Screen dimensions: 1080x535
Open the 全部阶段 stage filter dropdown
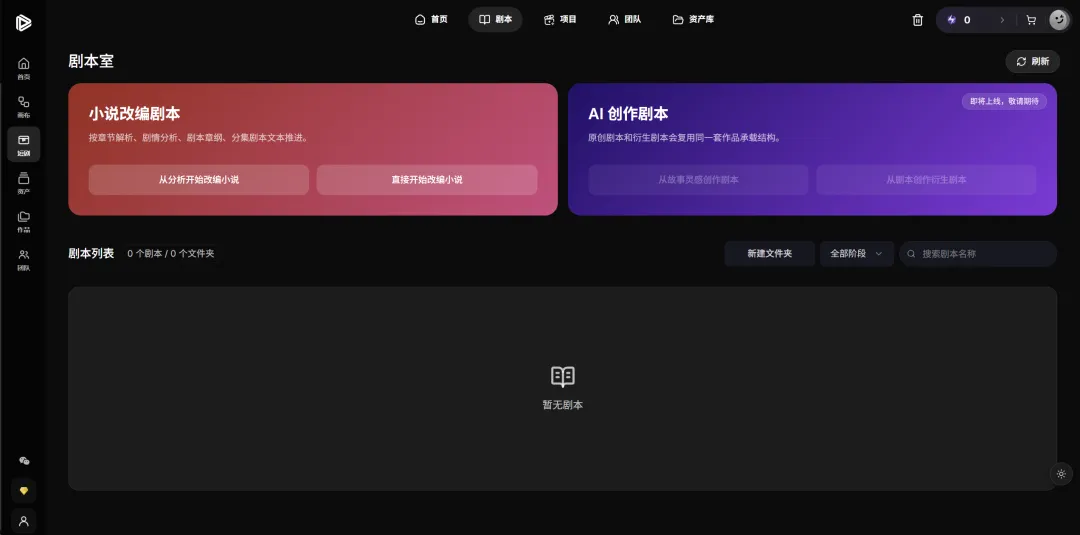[x=857, y=253]
